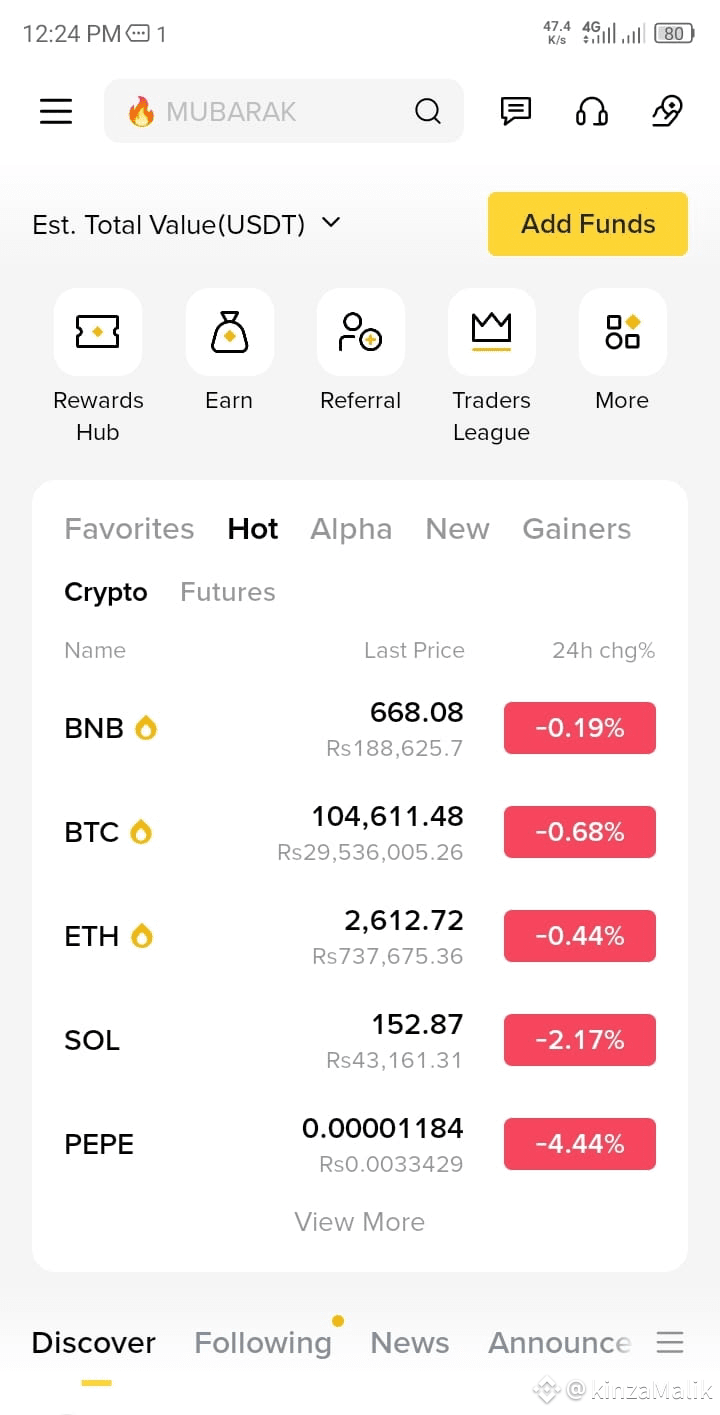Open the Referral icon
The width and height of the screenshot is (720, 1415).
click(360, 332)
